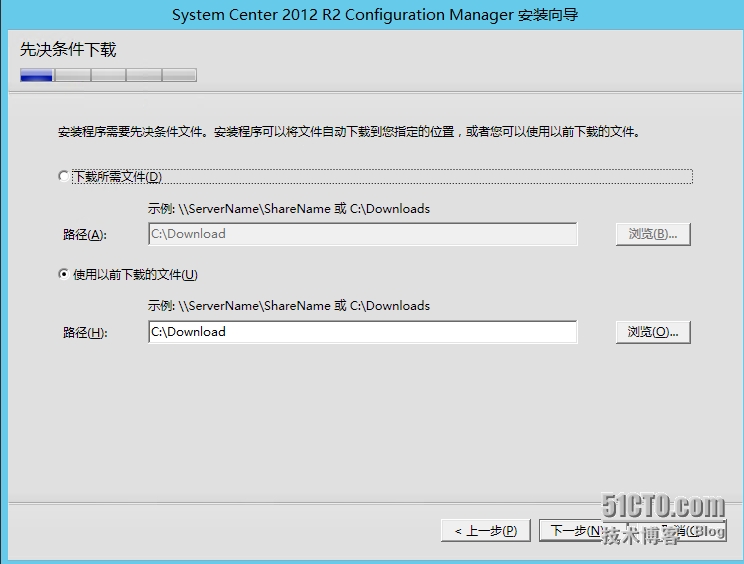Click the 浏览(B)... browse button
Viewport: 744px width, 564px height.
click(653, 234)
